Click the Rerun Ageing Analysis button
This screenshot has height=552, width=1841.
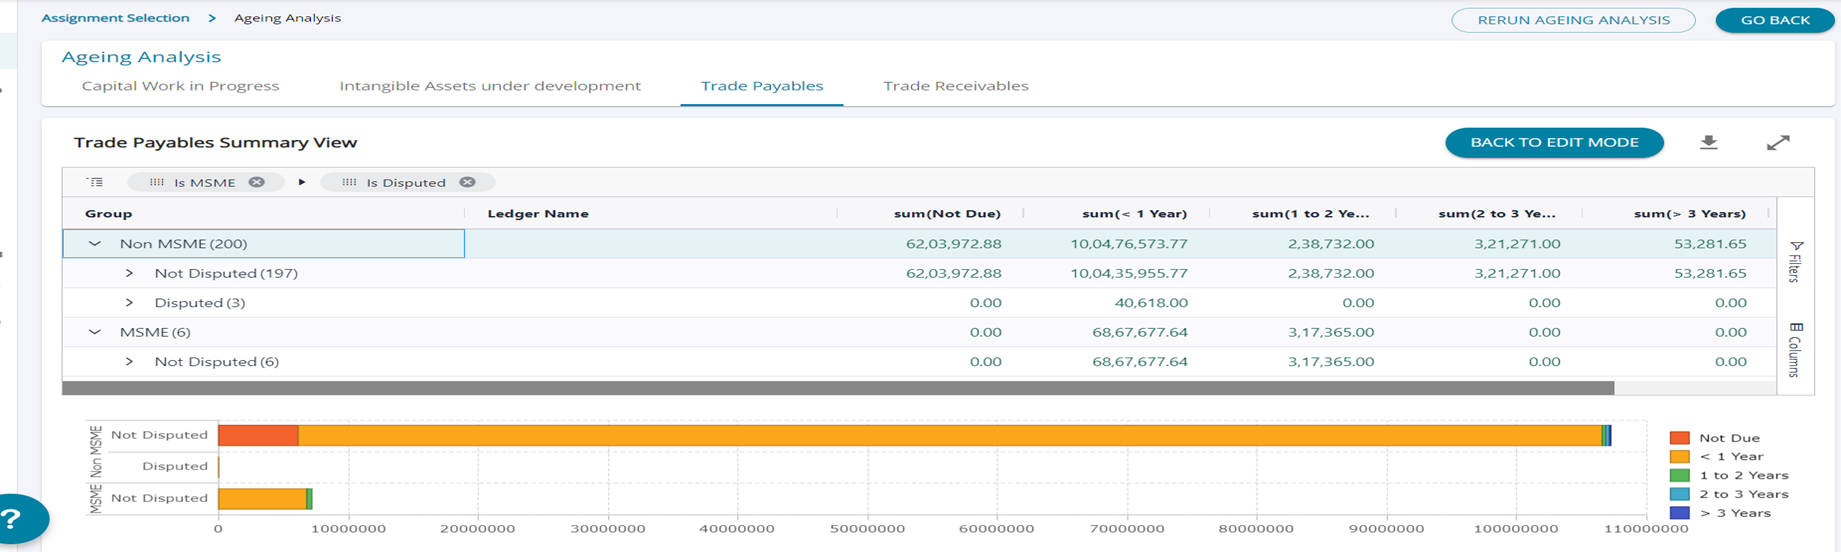(x=1573, y=20)
